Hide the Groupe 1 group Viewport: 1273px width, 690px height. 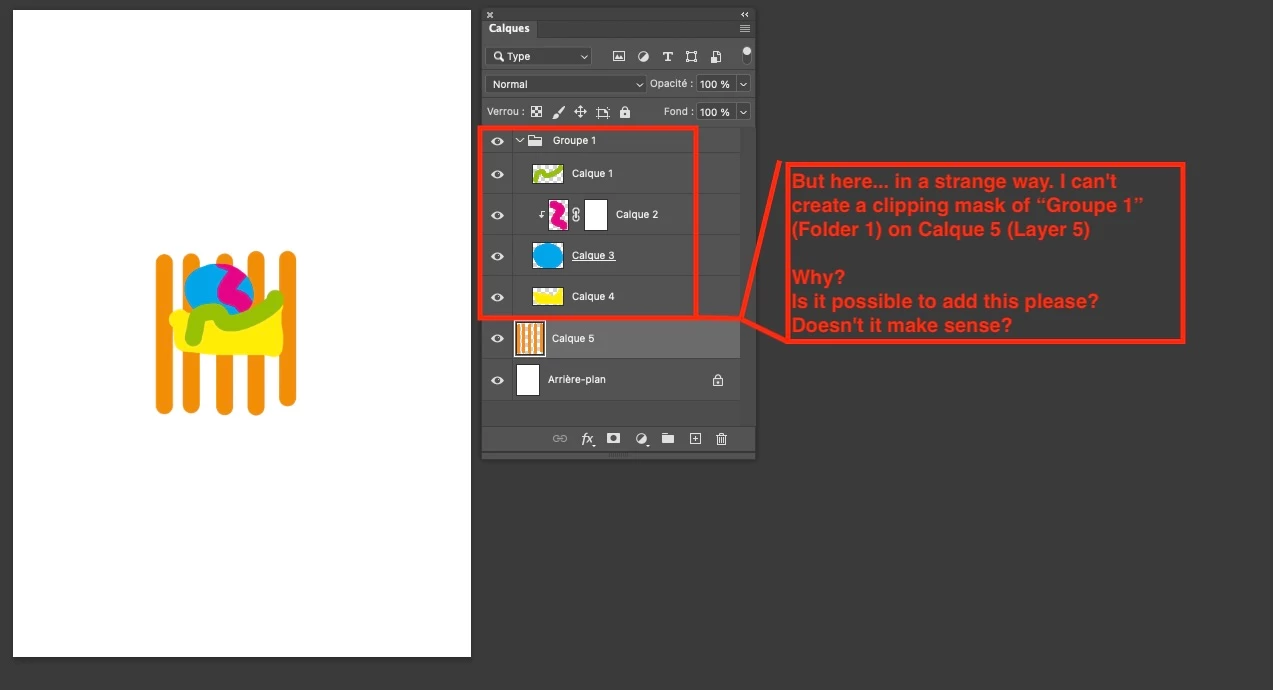tap(497, 141)
